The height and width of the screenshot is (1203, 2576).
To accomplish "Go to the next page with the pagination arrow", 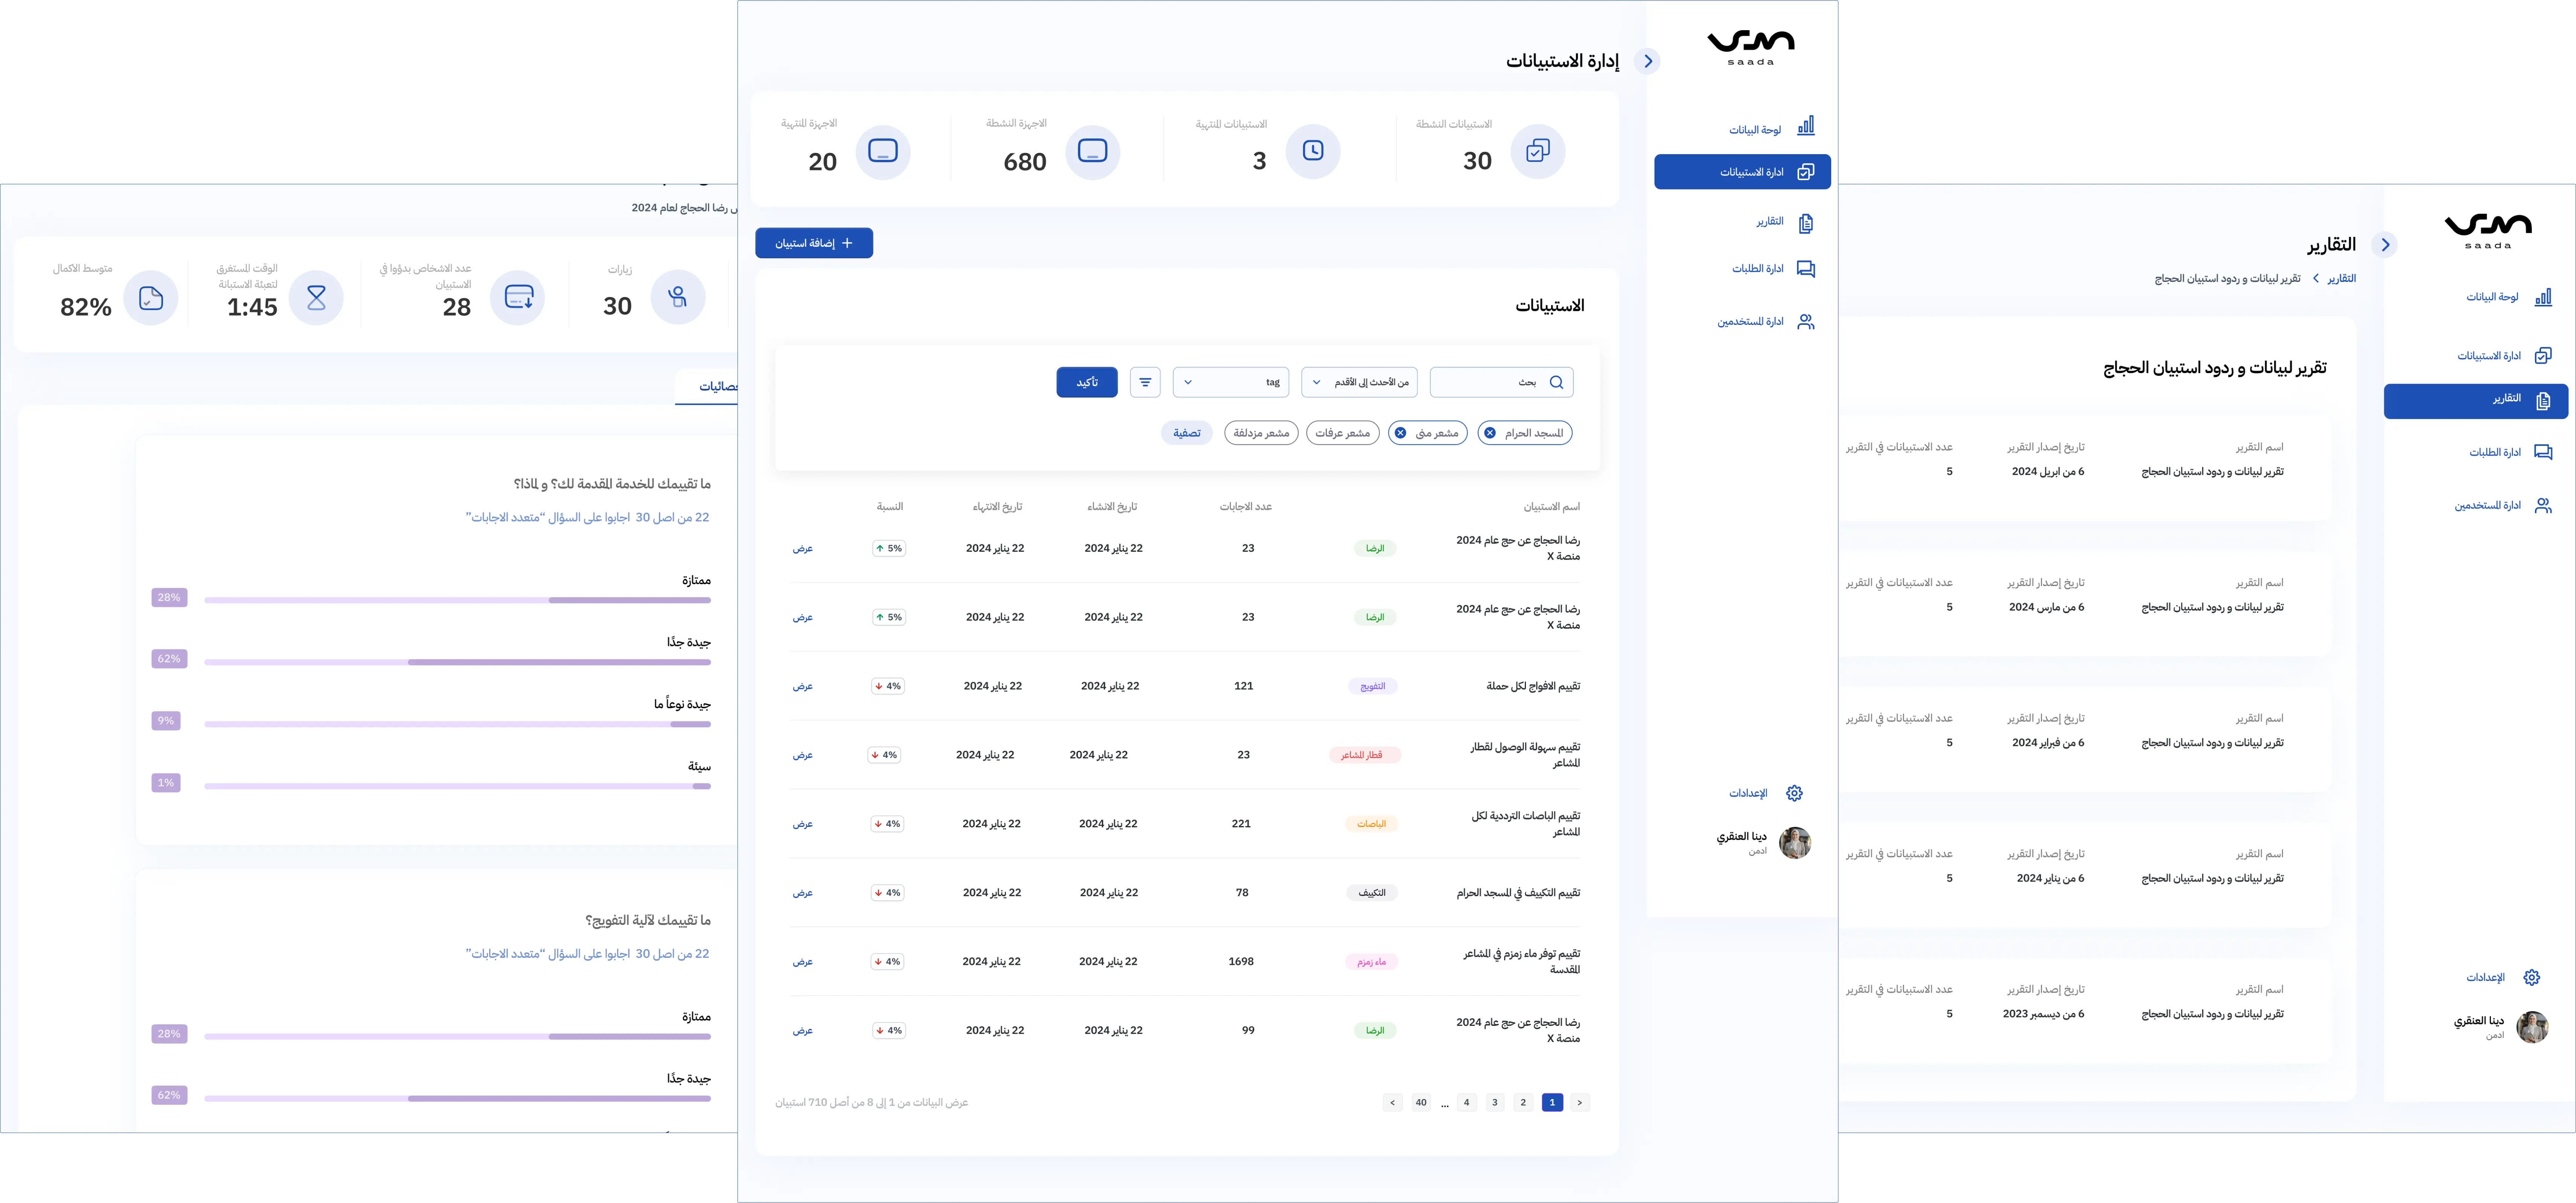I will [x=1393, y=1102].
